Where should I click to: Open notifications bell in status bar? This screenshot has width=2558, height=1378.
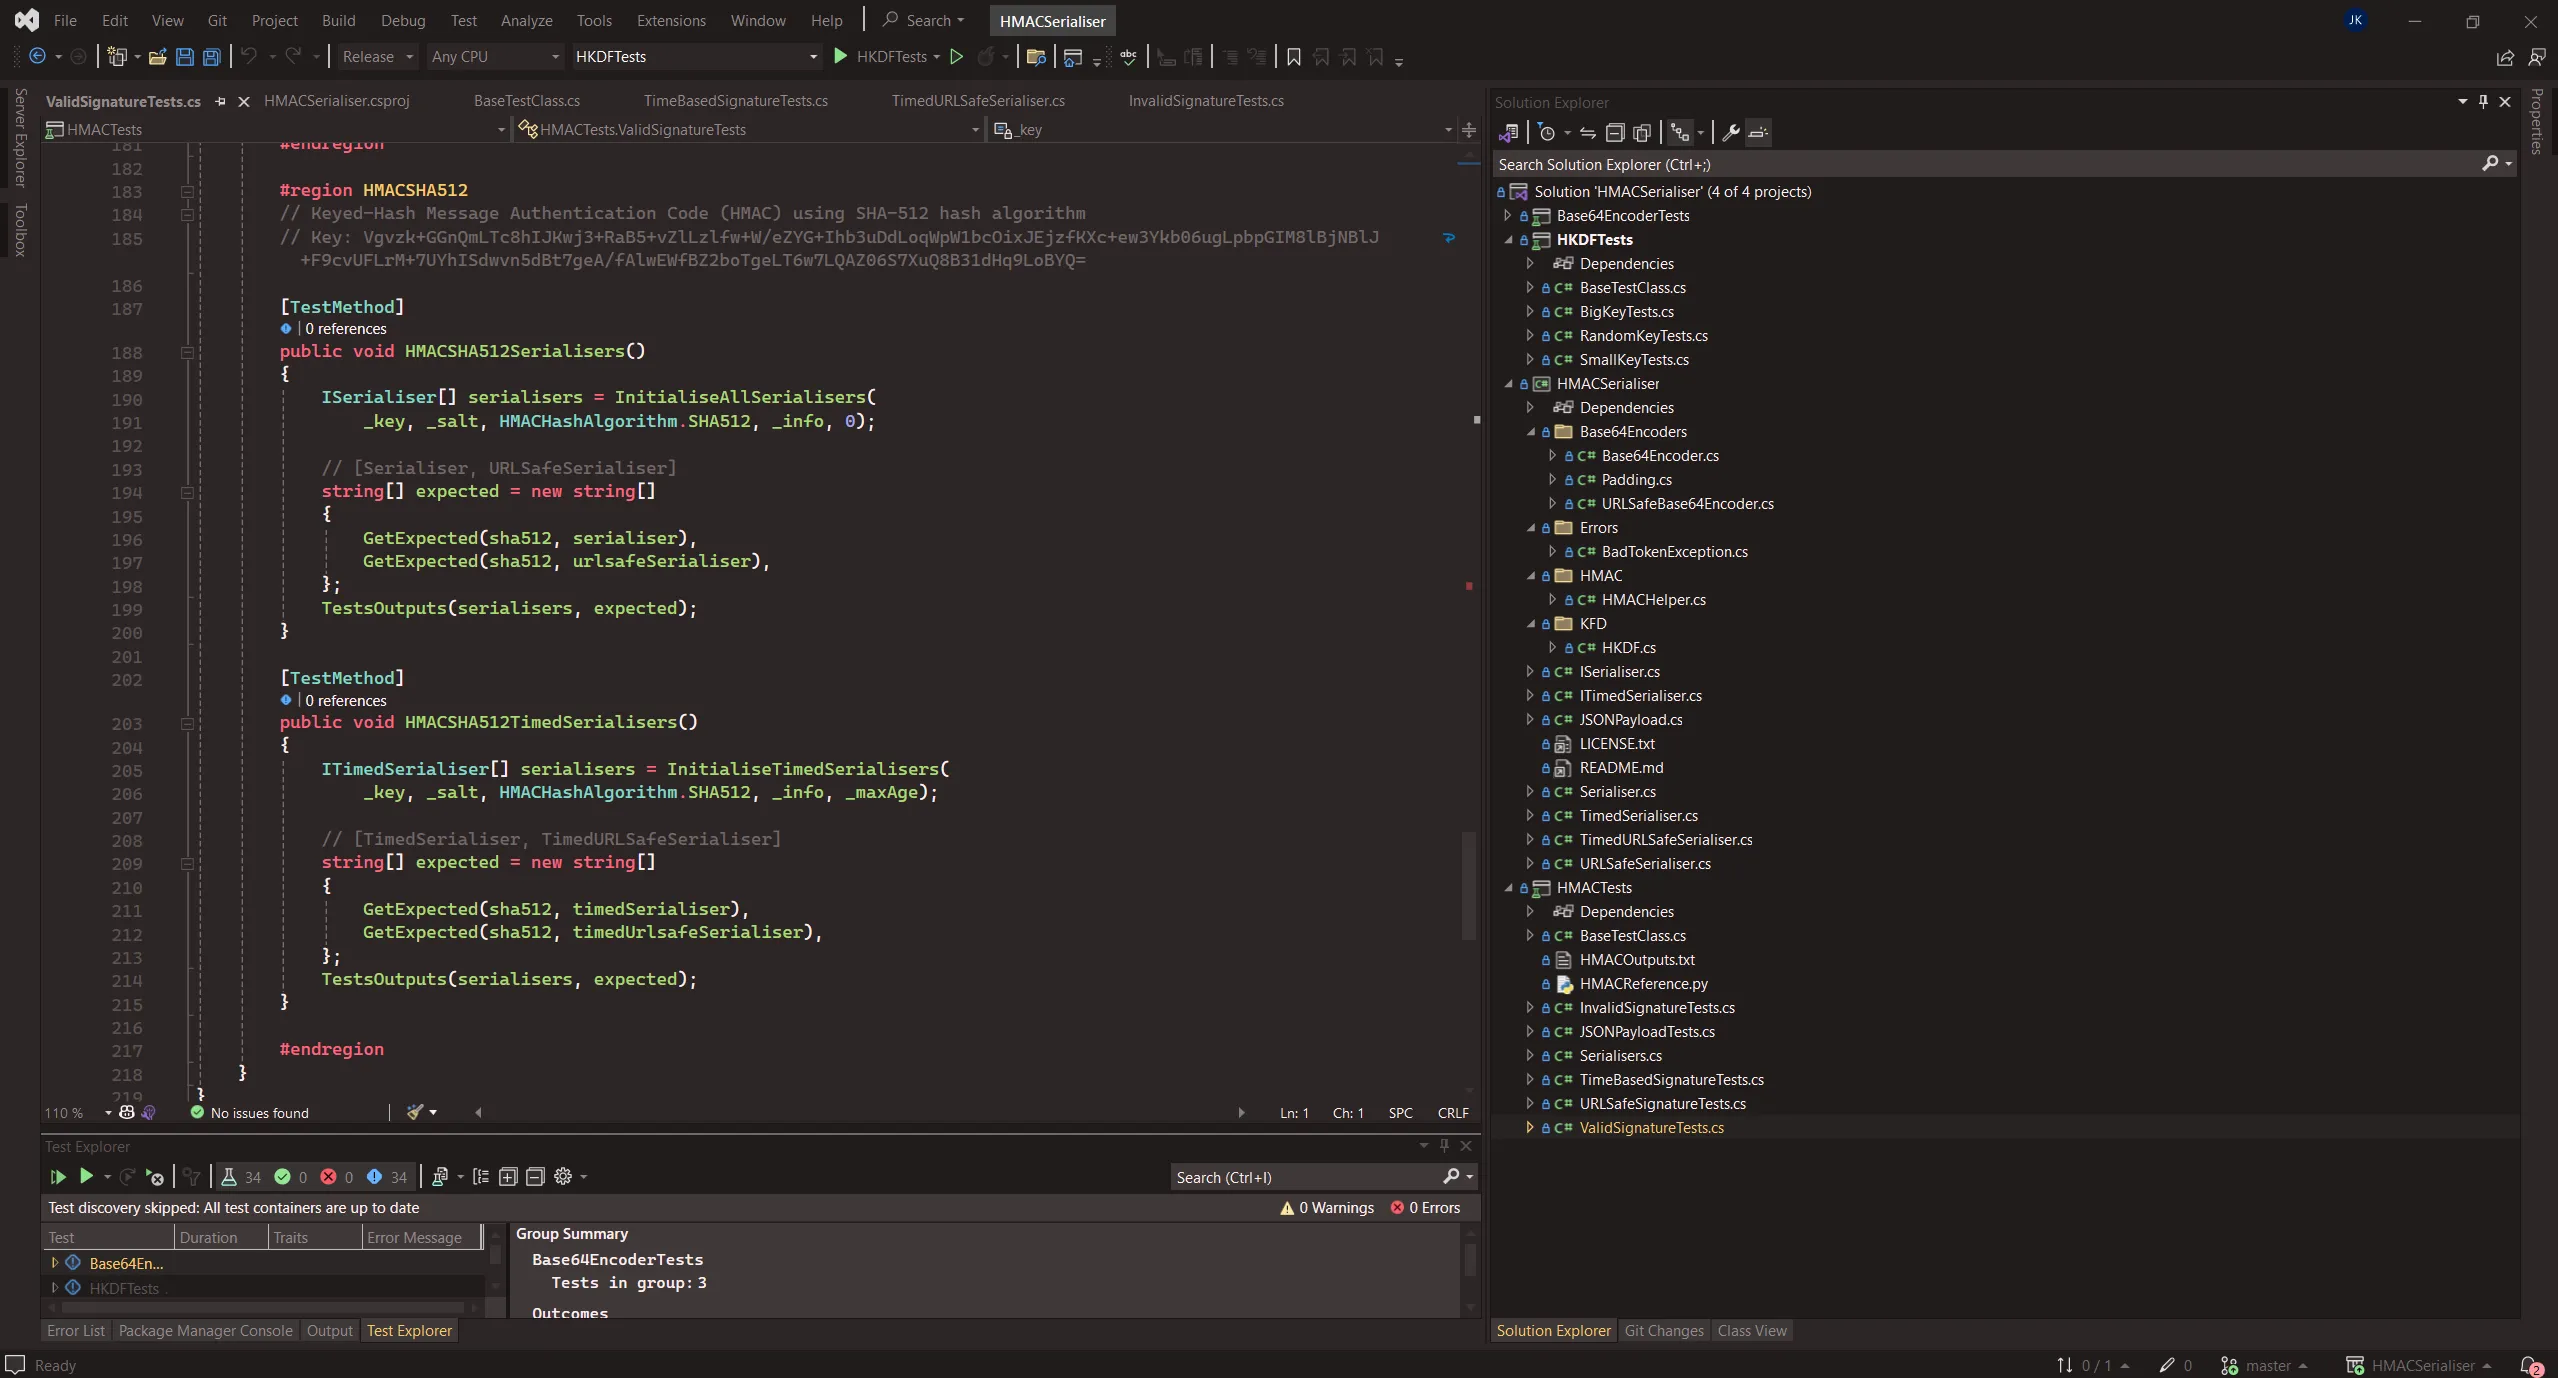[2530, 1365]
